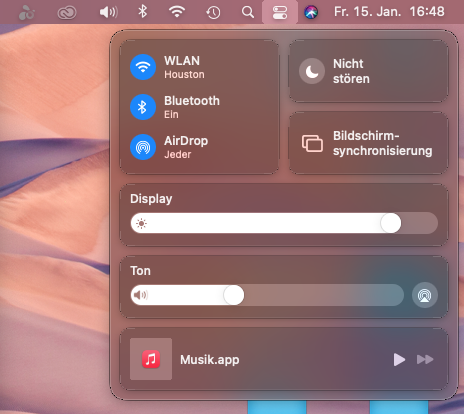Click the Ton heading
This screenshot has width=464, height=414.
(x=140, y=270)
